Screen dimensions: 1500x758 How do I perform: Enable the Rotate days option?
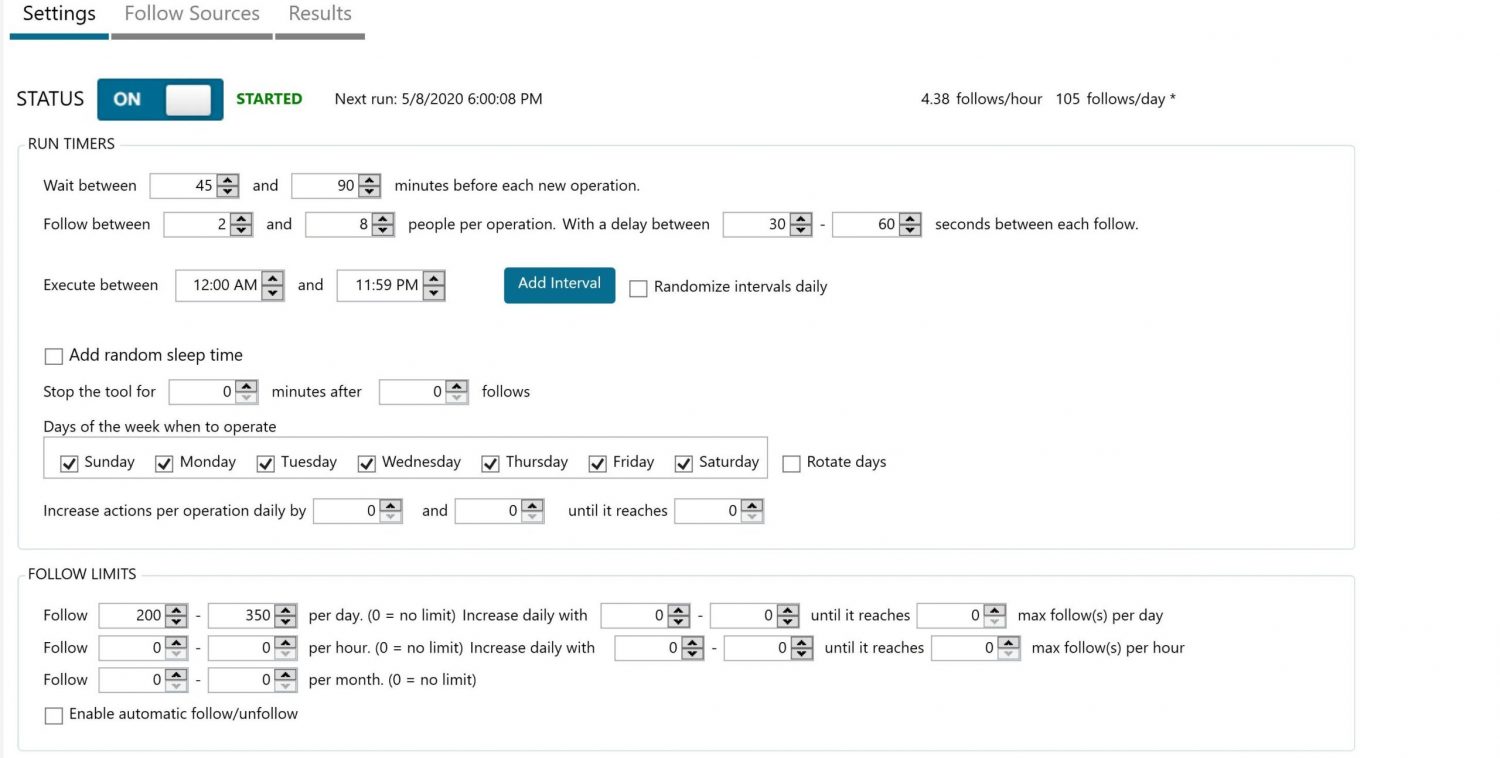point(791,463)
